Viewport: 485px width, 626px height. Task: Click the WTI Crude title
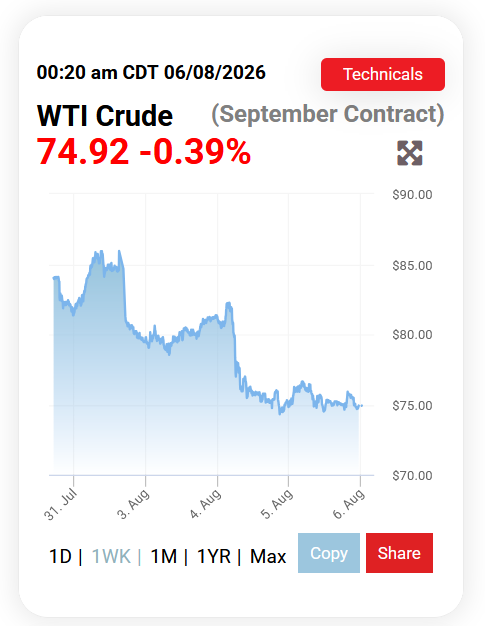105,116
